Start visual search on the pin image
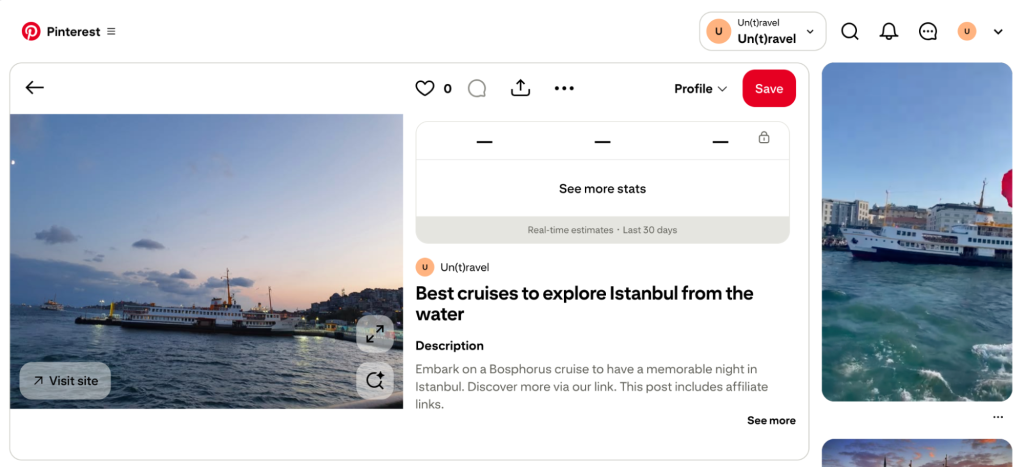1024x467 pixels. [x=375, y=381]
